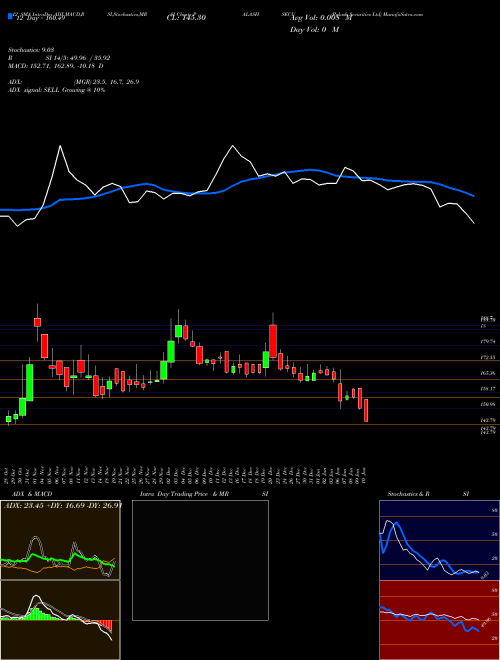Click the RSI 14/3: 49.96 / 35.92 value
The height and width of the screenshot is (660, 500).
[59, 58]
